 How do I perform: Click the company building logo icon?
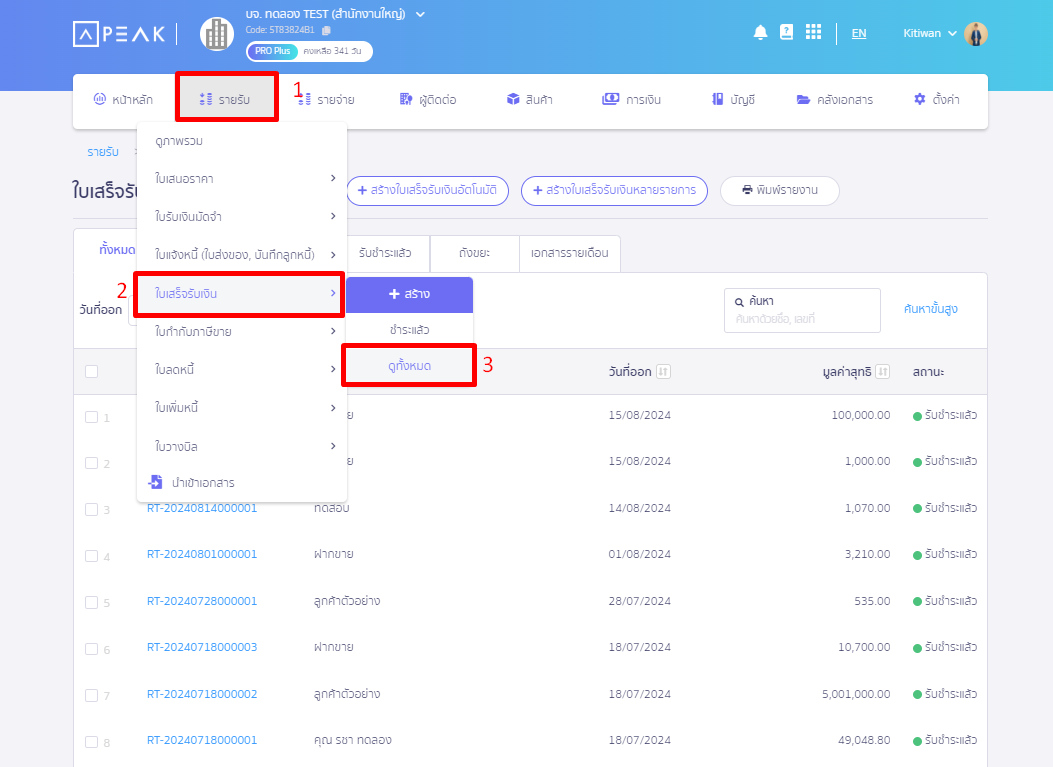pos(216,34)
